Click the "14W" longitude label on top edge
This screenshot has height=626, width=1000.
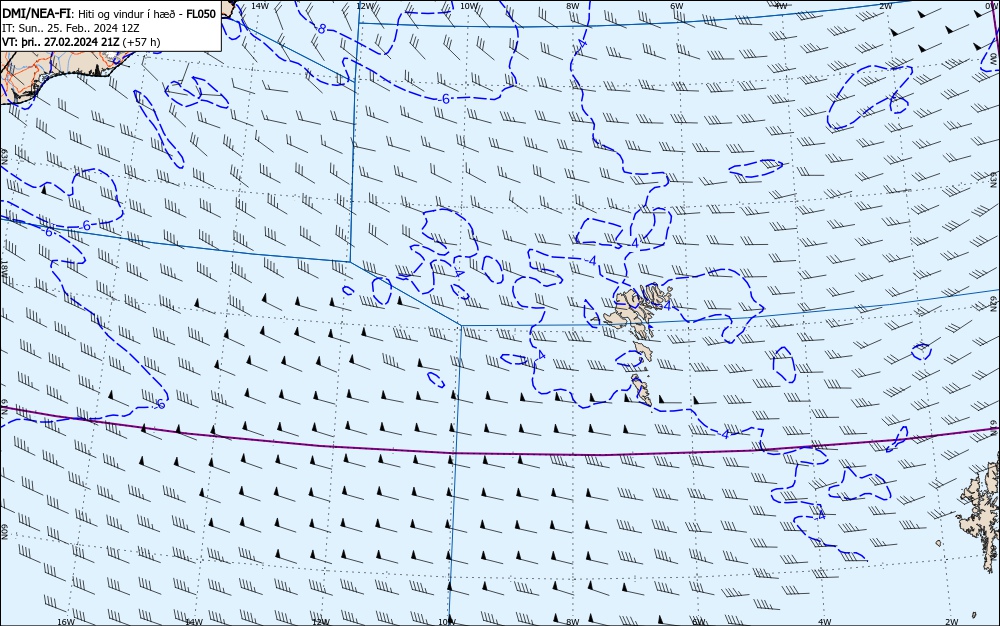(x=259, y=5)
